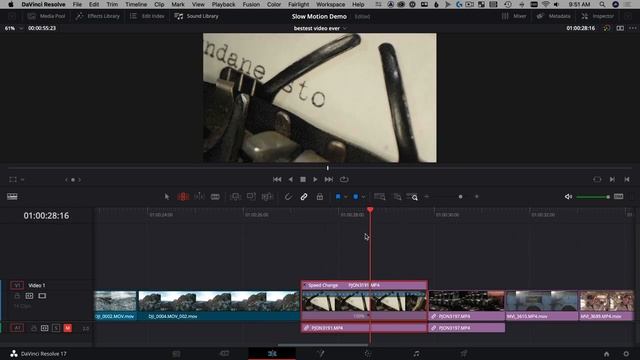Click the V1 destination control

coord(17,285)
